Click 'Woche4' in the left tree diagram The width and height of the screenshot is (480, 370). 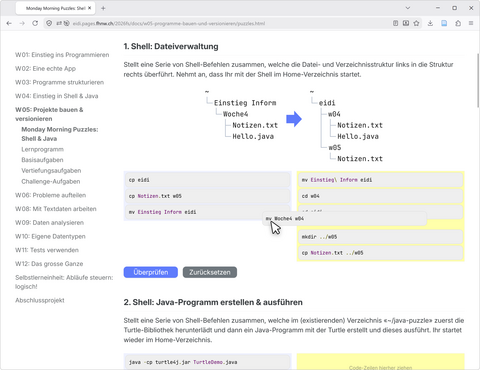[236, 114]
